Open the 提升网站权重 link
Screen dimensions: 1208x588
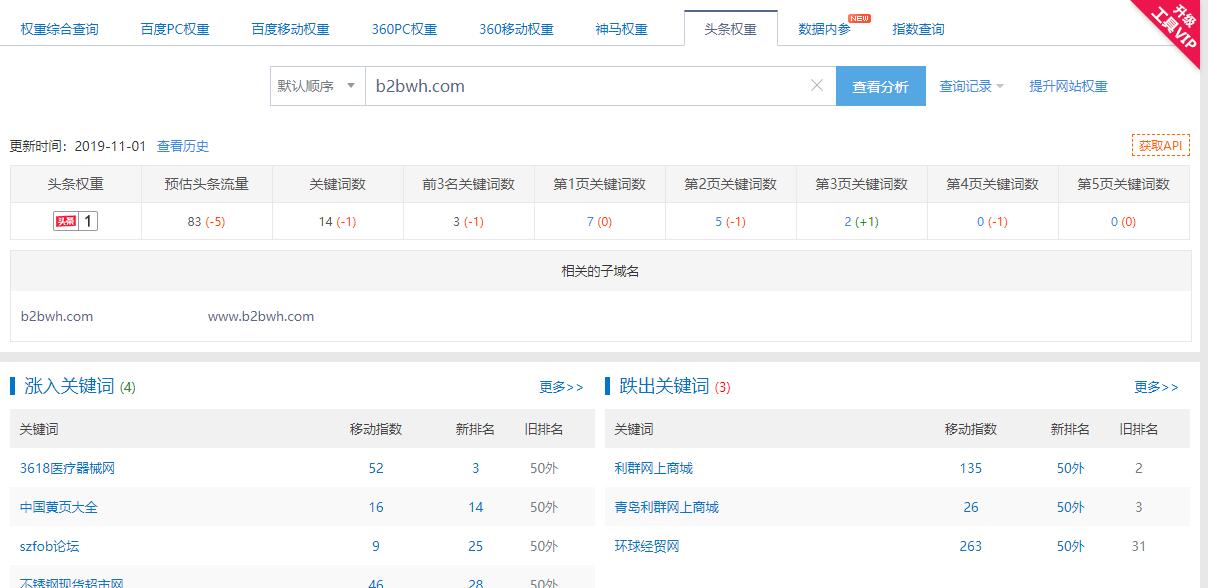1068,87
